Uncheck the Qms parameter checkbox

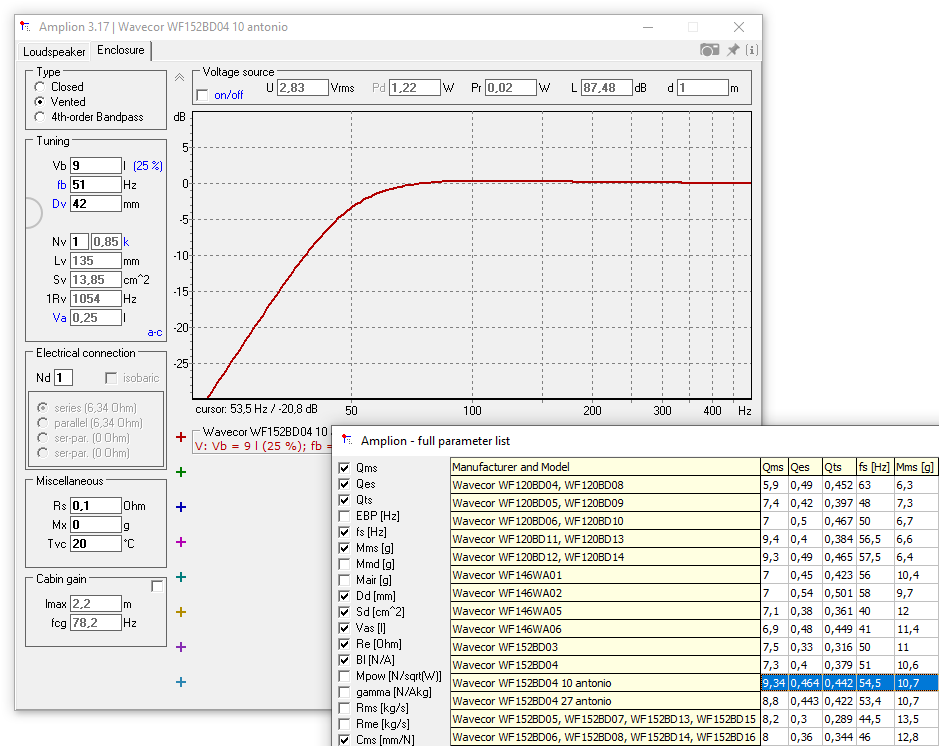pos(344,468)
